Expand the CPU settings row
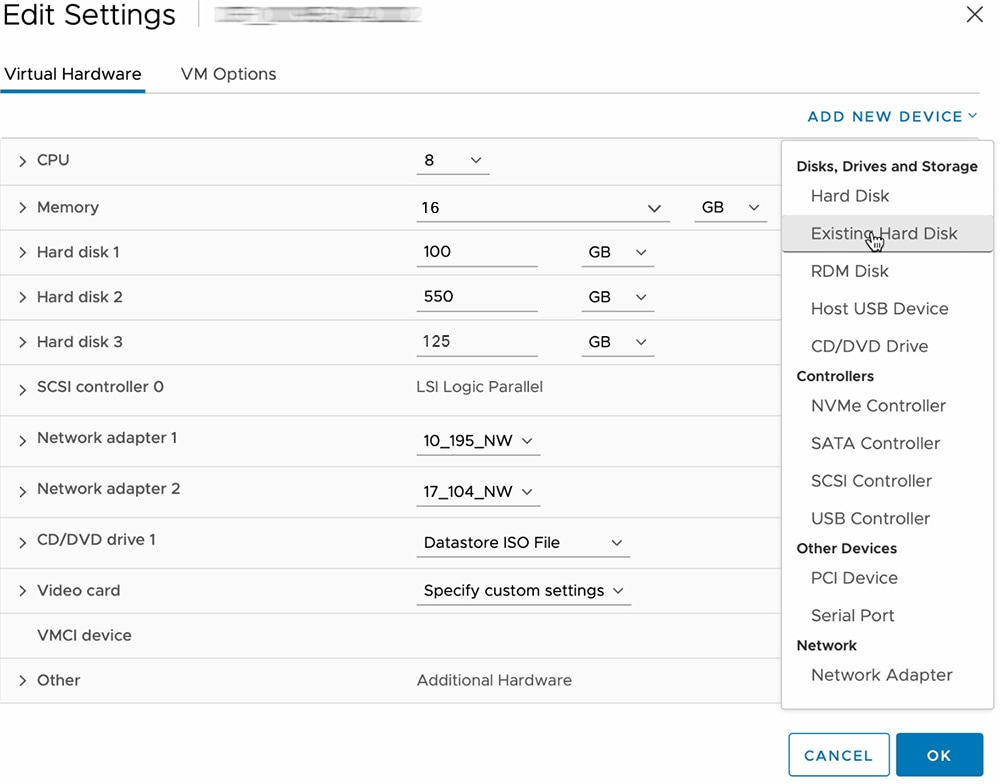Viewport: 1000px width, 784px height. click(22, 161)
